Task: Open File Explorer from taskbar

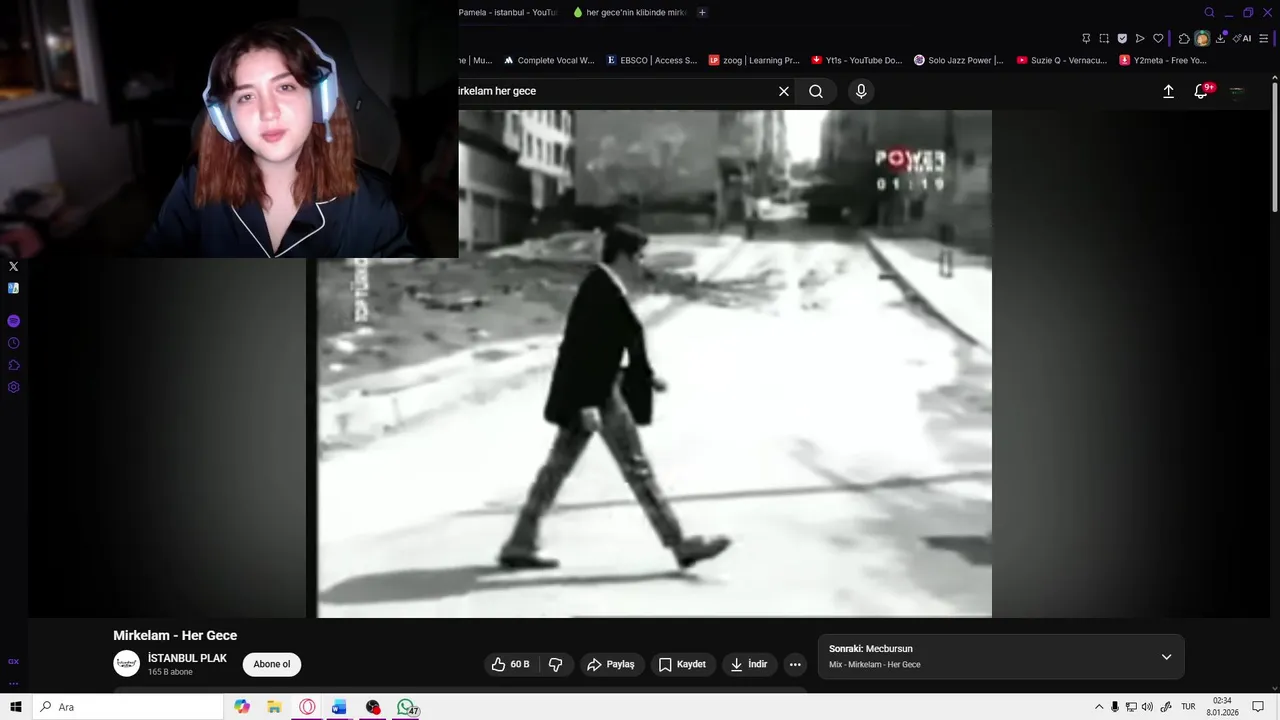Action: (x=274, y=707)
